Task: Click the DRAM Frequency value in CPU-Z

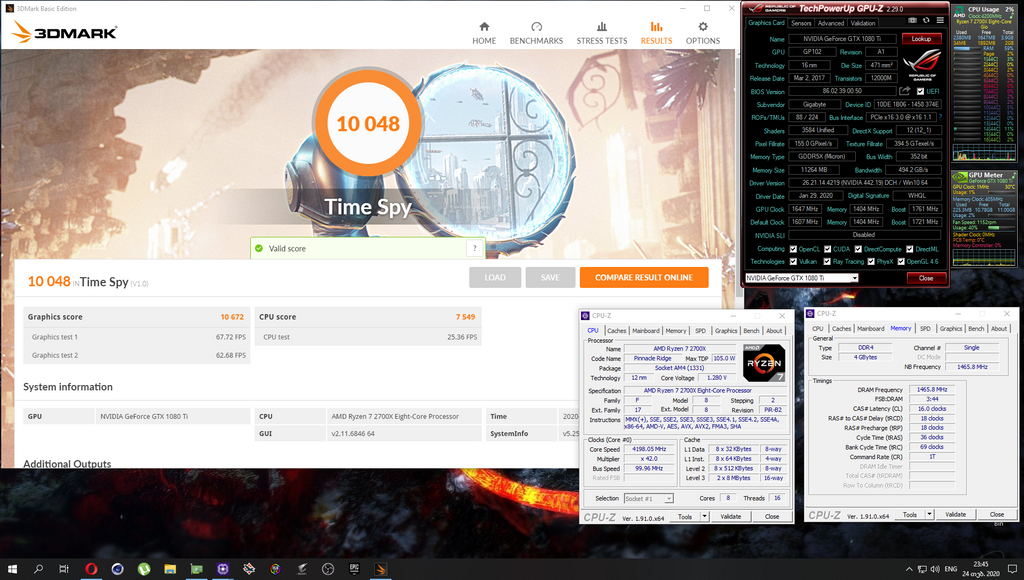Action: [932, 389]
